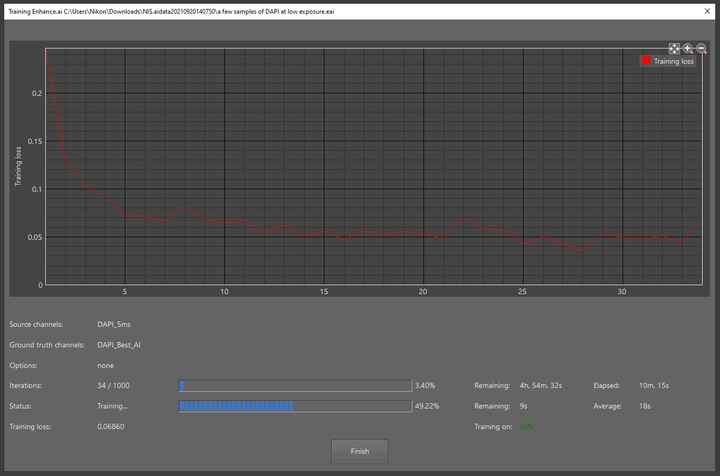Screen dimensions: 720x476
Task: Click the Iterations progress bar
Action: (295, 385)
